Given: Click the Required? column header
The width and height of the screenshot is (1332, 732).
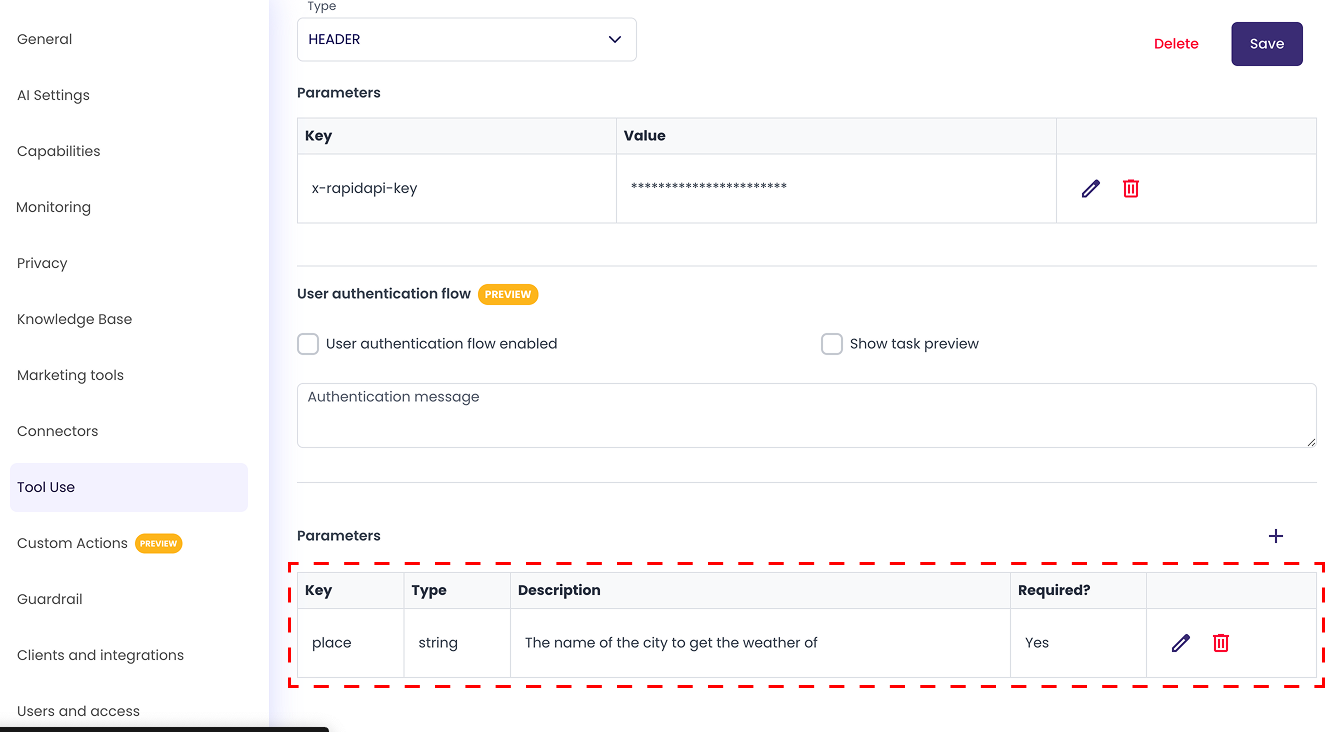Looking at the screenshot, I should tap(1079, 590).
